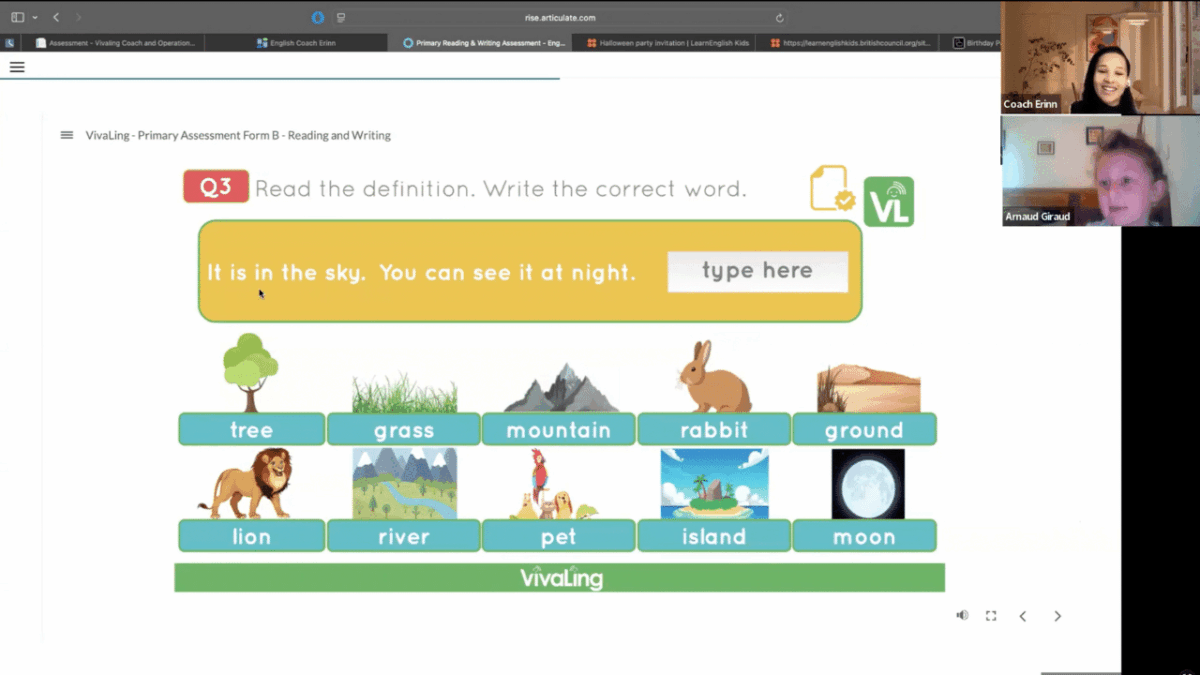Advance to the next slide arrow
1200x675 pixels.
pos(1057,616)
